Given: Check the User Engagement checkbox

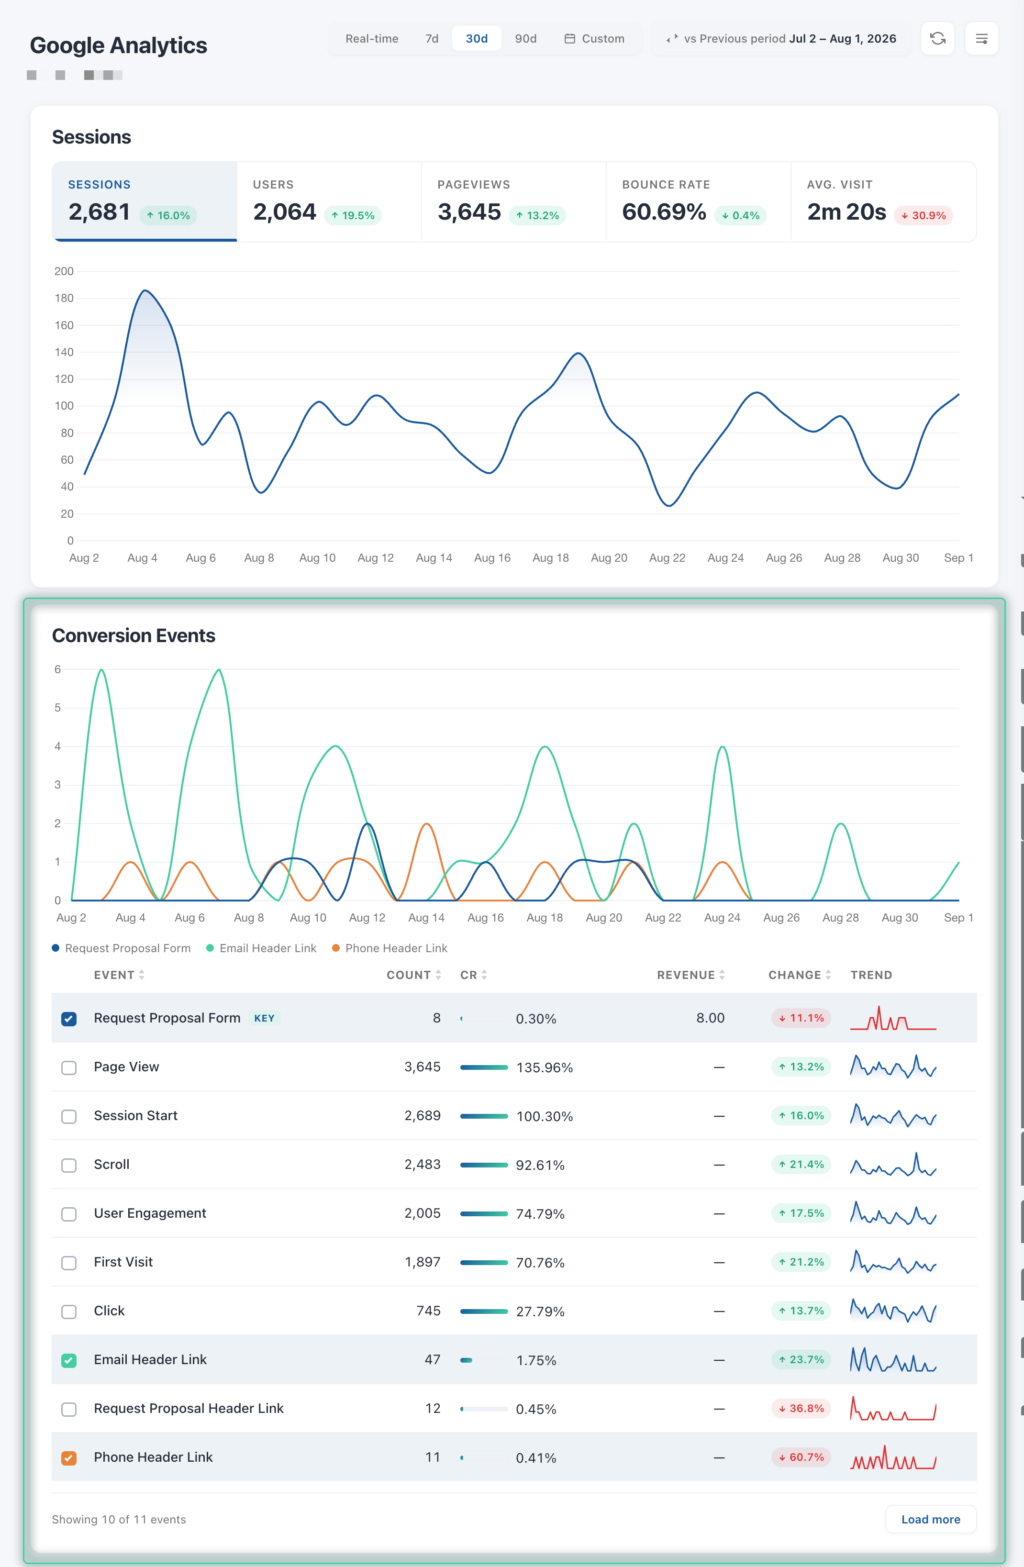Looking at the screenshot, I should click(x=69, y=1214).
